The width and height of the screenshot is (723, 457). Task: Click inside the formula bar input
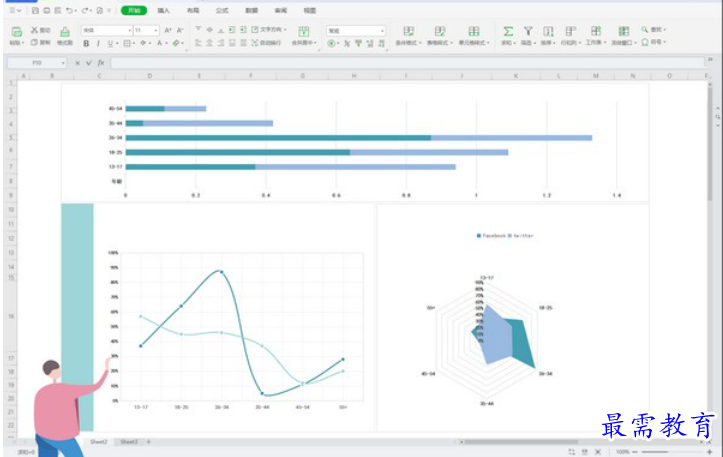click(x=407, y=63)
